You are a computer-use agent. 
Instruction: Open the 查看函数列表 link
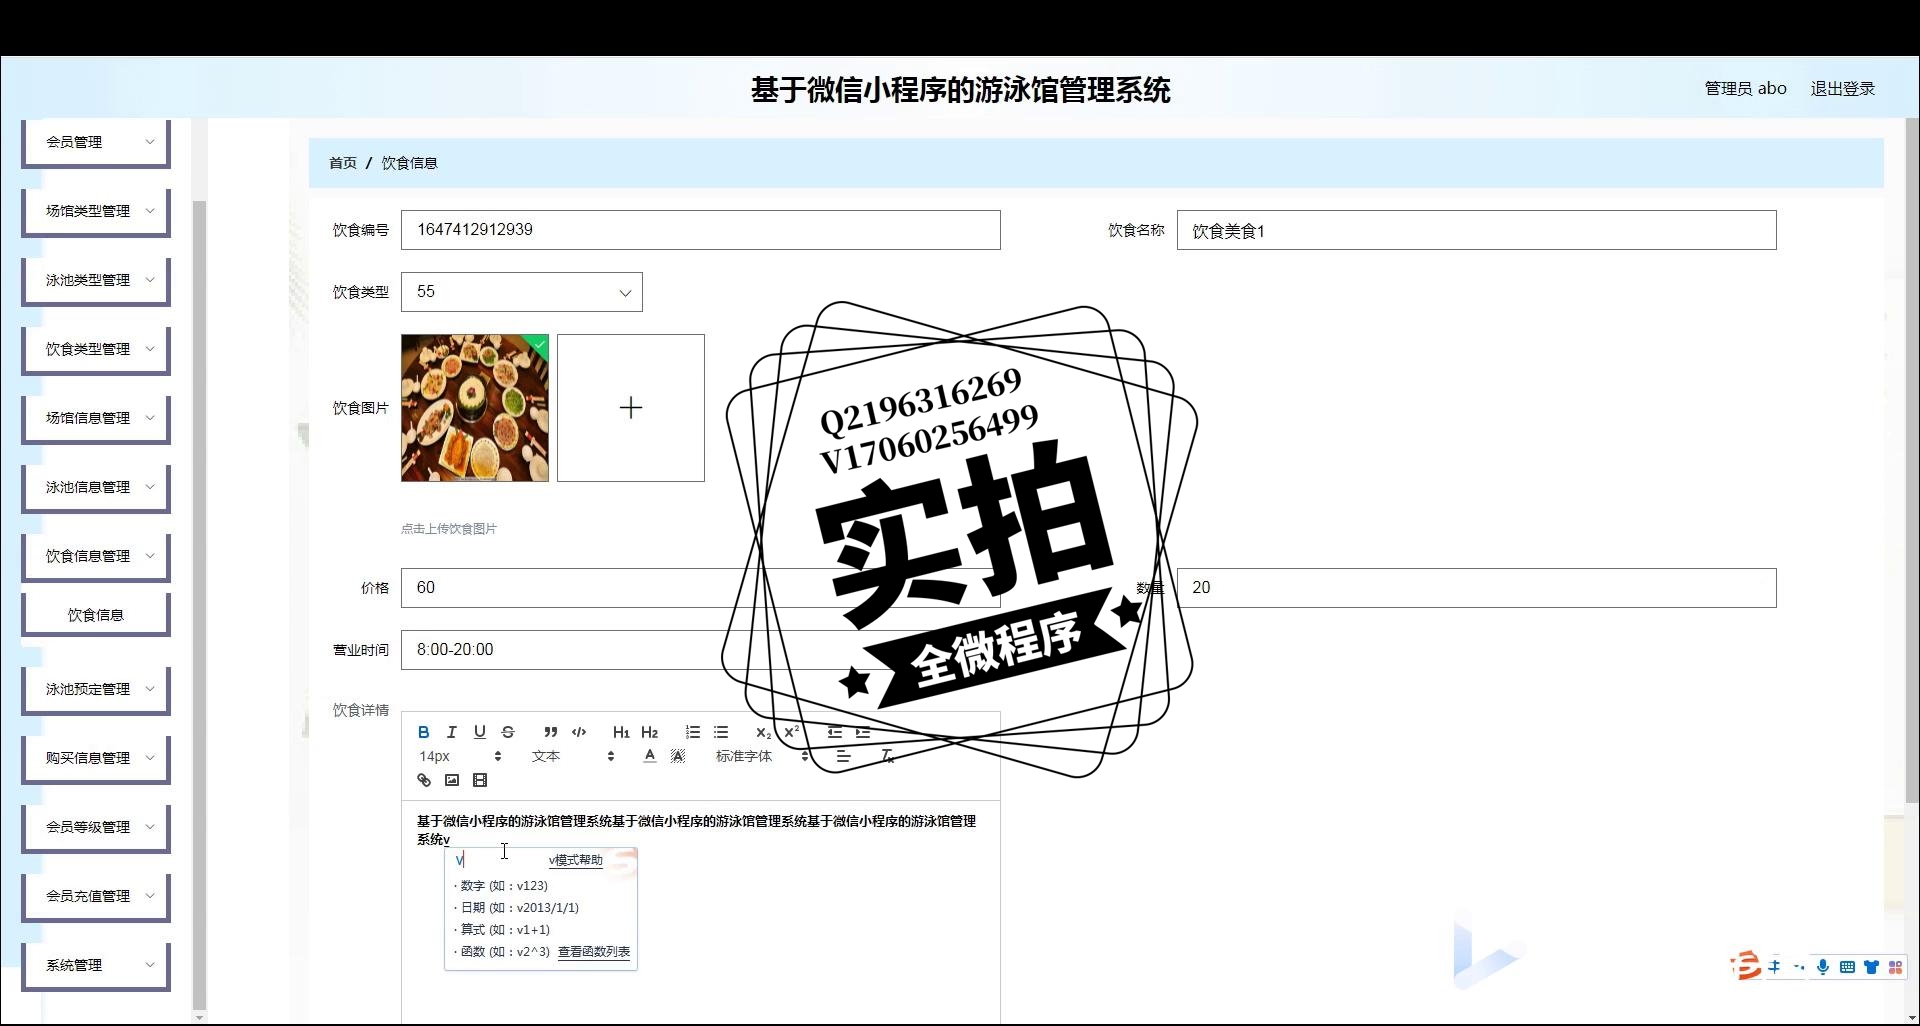[594, 952]
